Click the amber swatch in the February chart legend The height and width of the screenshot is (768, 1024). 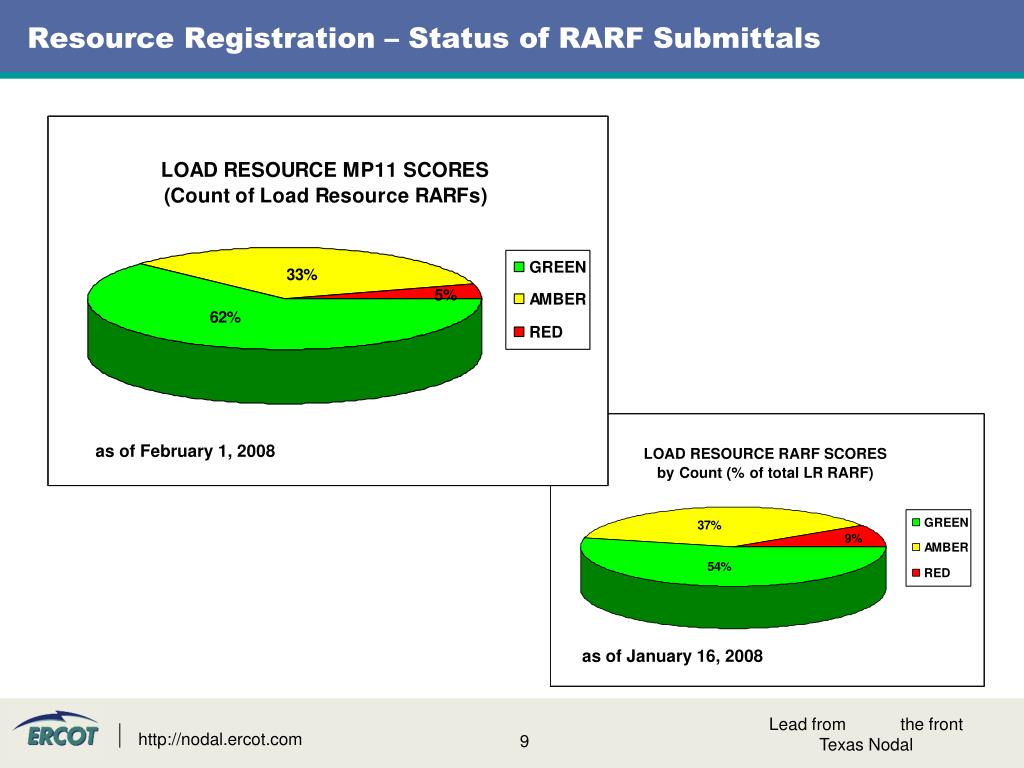point(519,299)
